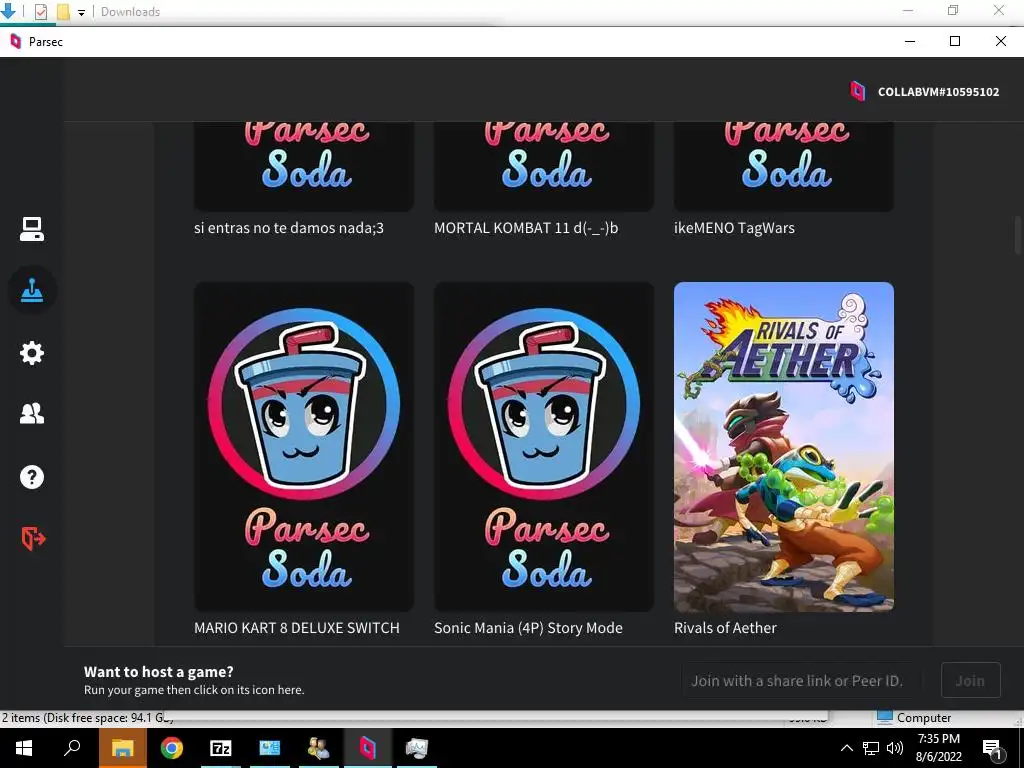Open the Computers tab in Parsec sidebar
Image resolution: width=1024 pixels, height=768 pixels.
(31, 229)
